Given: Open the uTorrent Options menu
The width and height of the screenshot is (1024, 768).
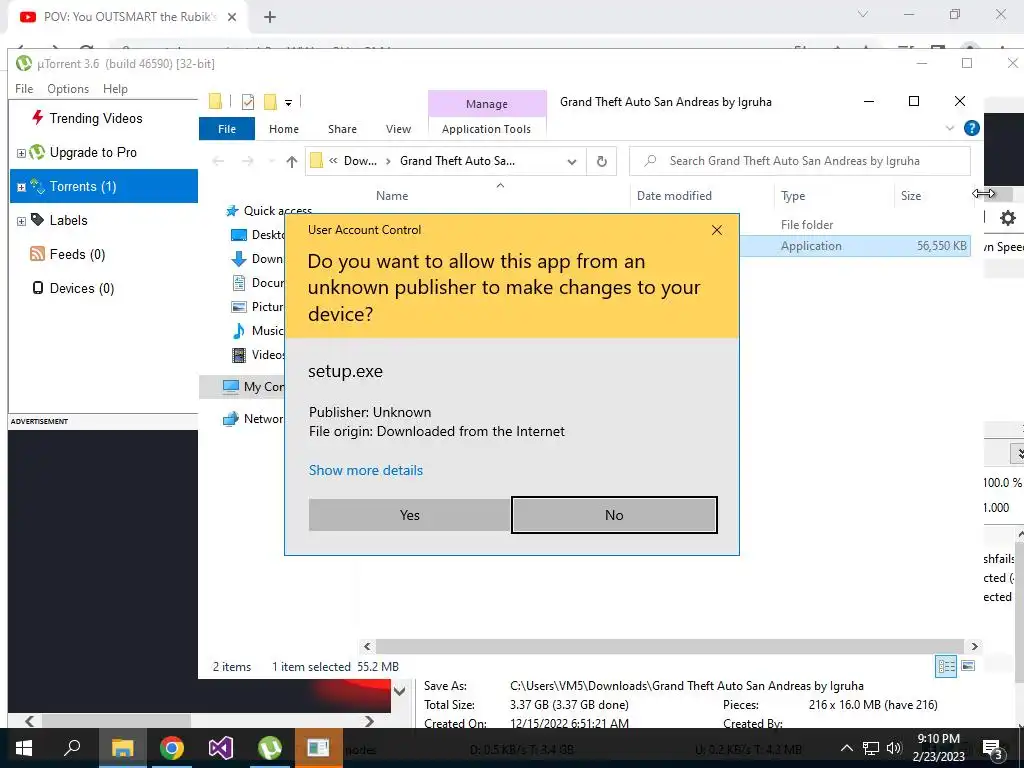Looking at the screenshot, I should (x=68, y=89).
